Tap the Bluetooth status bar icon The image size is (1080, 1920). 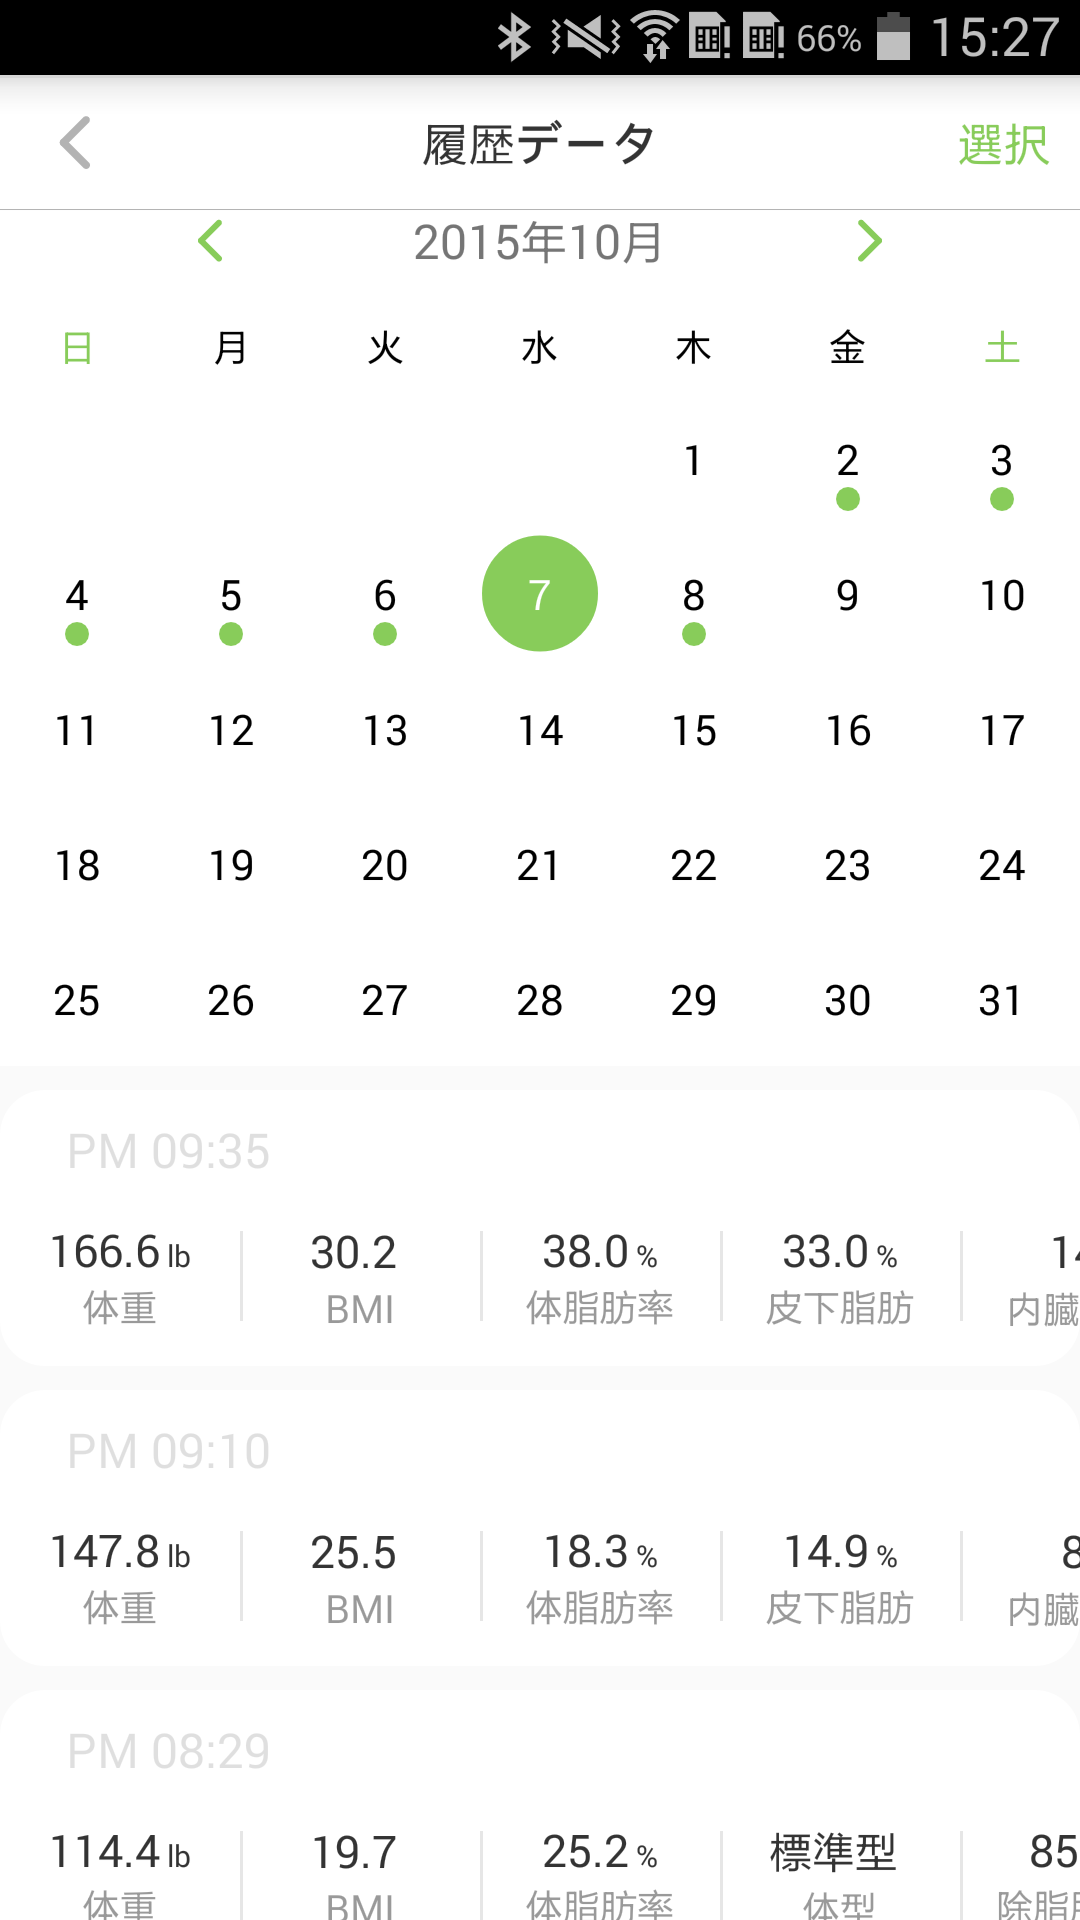[514, 38]
